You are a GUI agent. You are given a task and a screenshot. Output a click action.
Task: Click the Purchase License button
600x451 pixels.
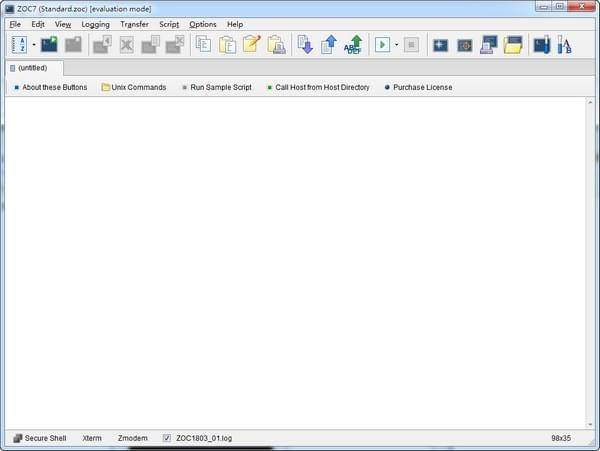tap(421, 88)
